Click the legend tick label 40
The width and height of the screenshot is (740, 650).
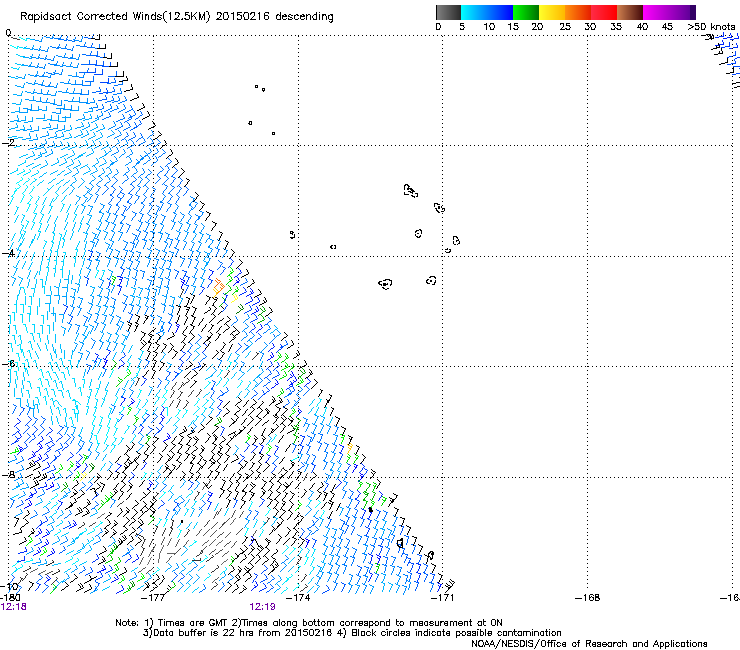pos(642,27)
